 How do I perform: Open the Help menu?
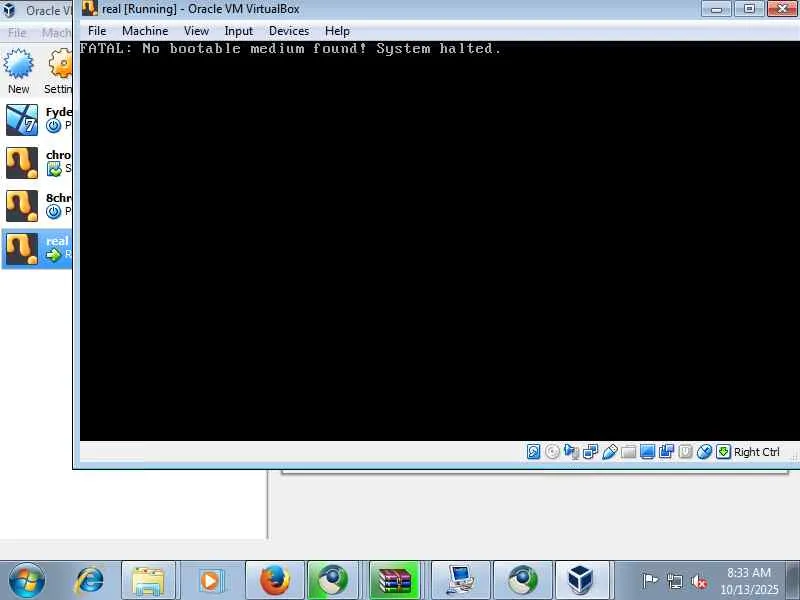337,31
